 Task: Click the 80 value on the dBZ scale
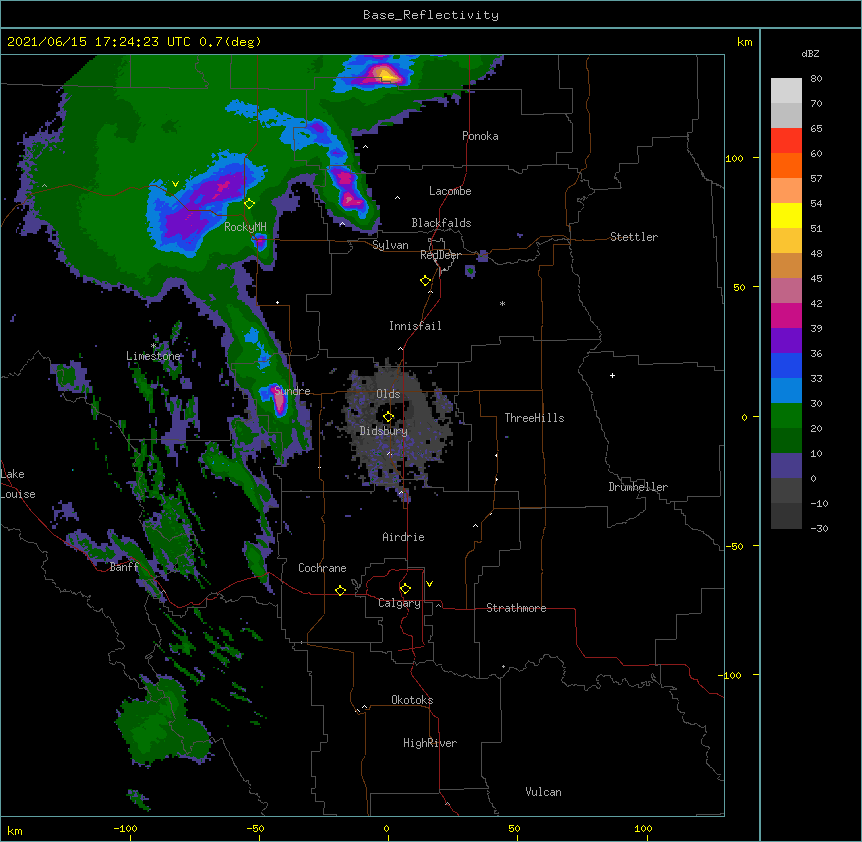pos(816,79)
